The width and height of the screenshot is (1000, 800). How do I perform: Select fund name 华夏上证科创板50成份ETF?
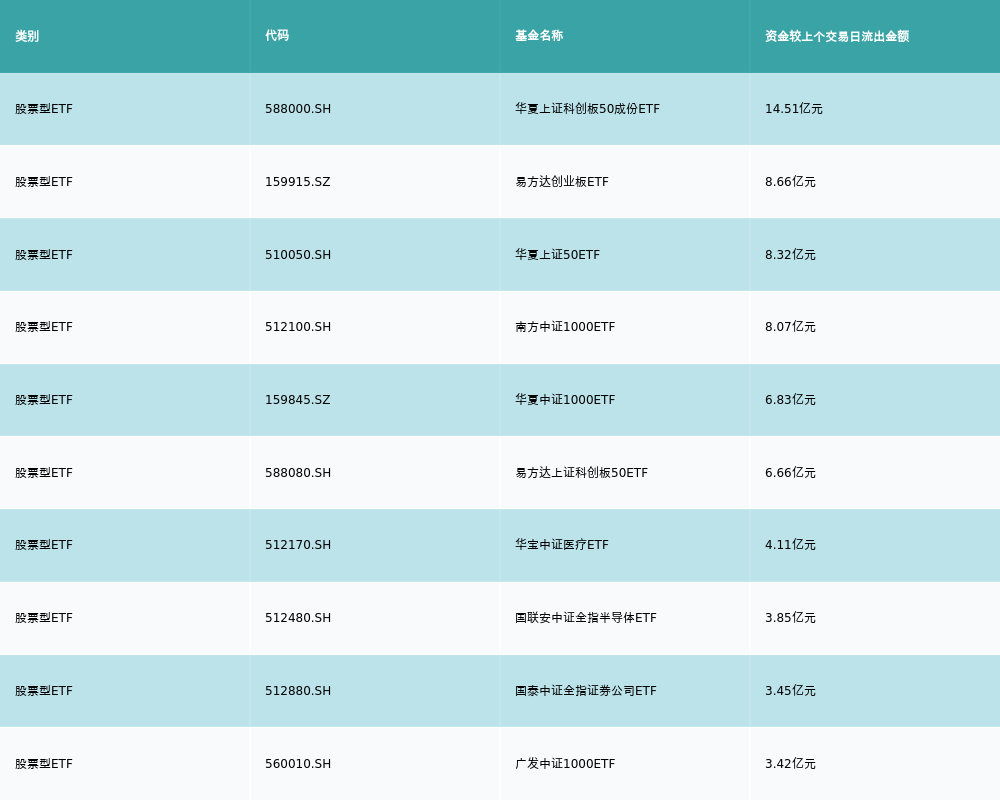[587, 109]
